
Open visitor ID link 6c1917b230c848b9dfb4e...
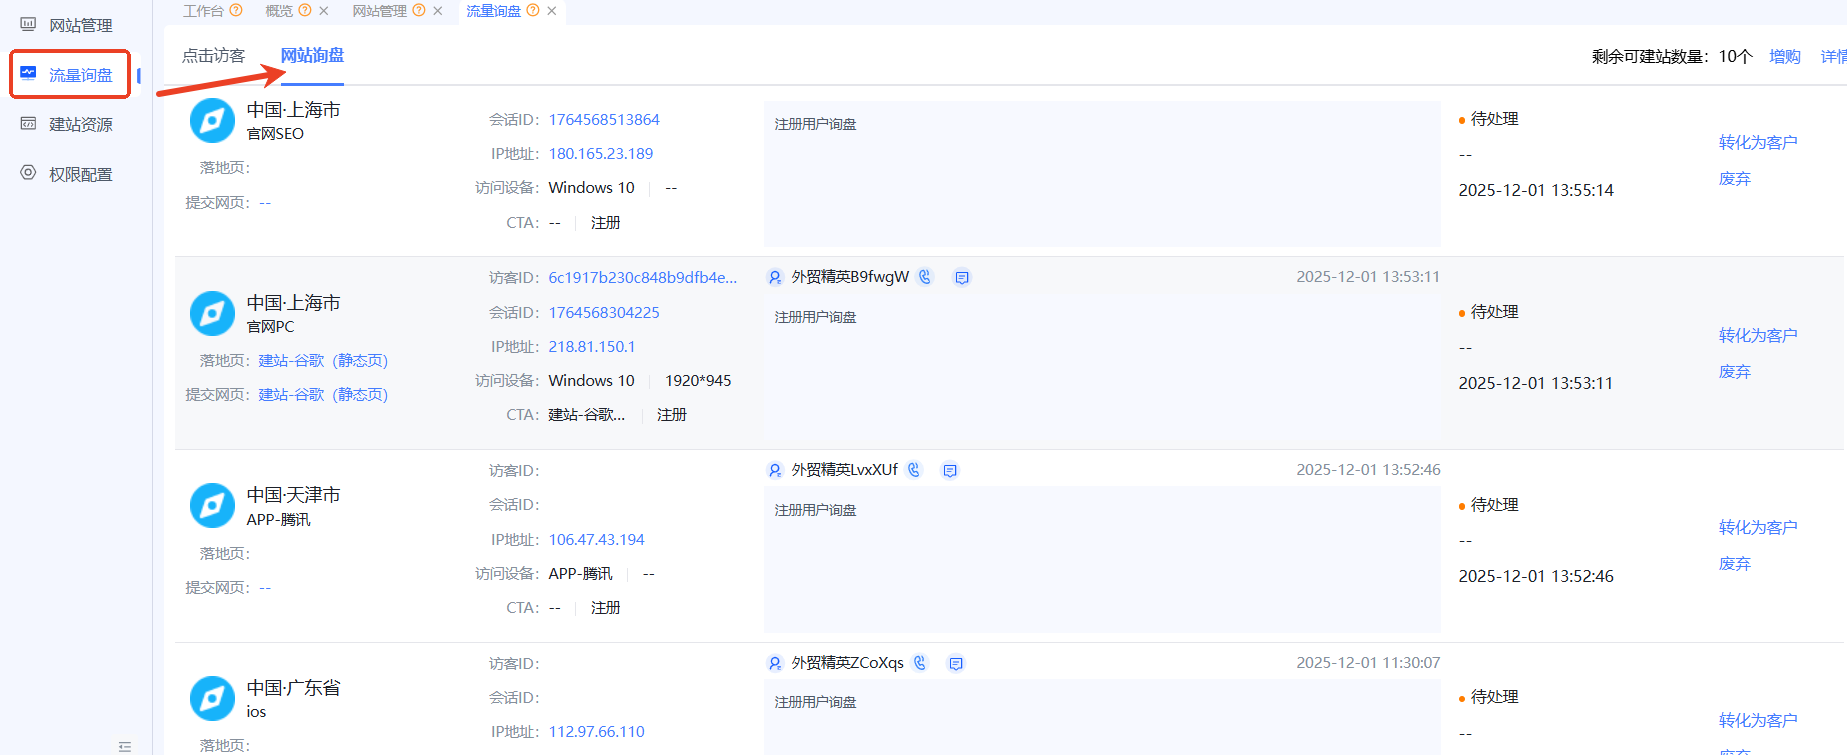[x=642, y=278]
